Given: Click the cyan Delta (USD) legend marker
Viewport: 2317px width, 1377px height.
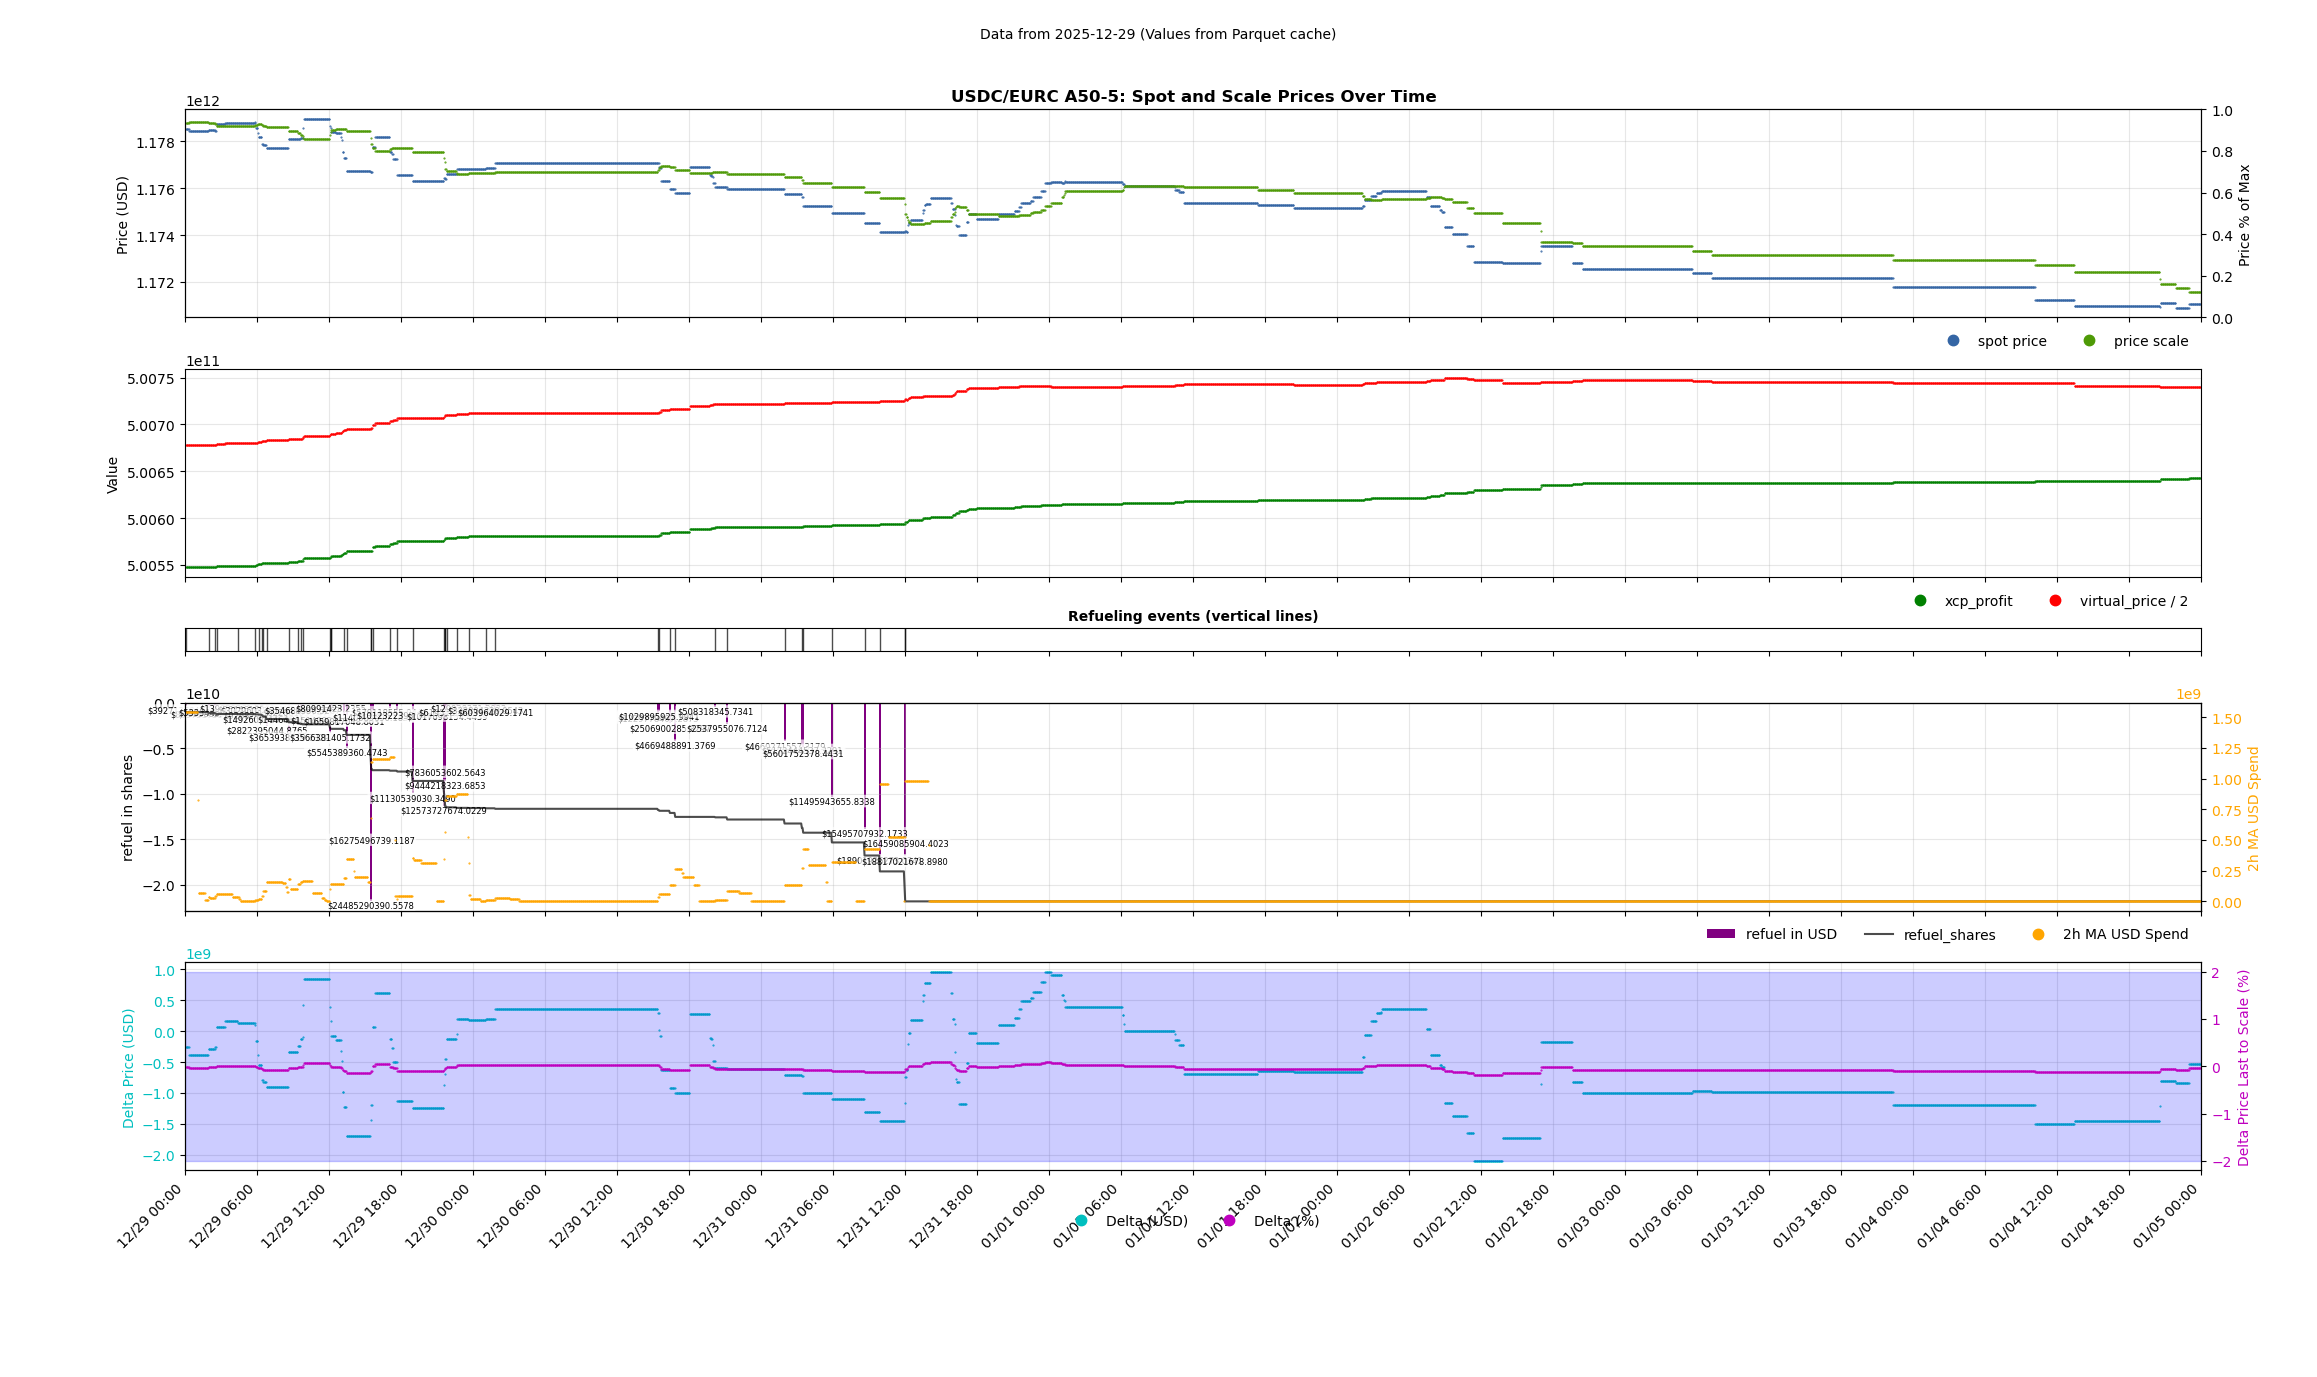Looking at the screenshot, I should [x=1081, y=1221].
